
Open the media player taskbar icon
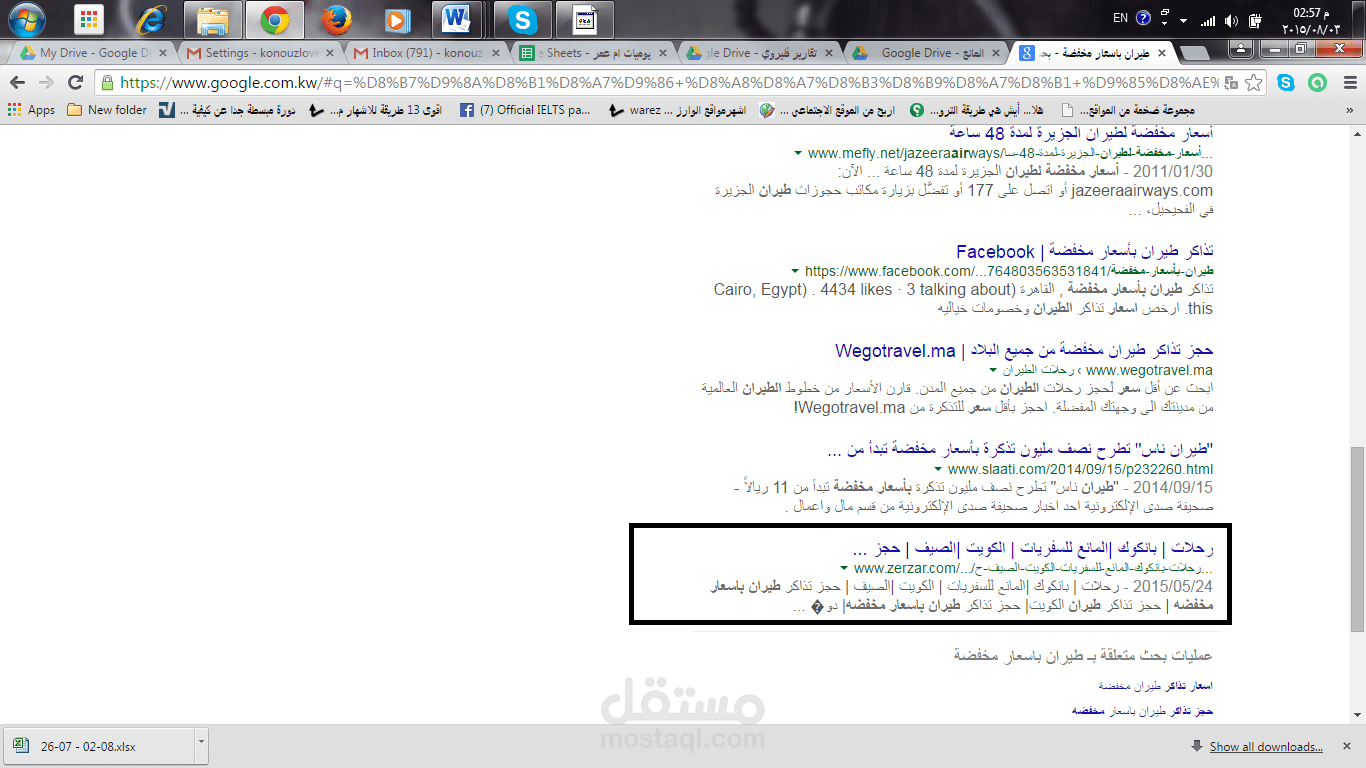(397, 19)
